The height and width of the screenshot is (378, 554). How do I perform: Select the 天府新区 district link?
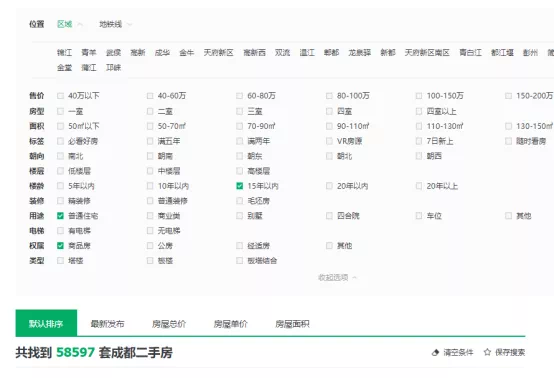pos(218,53)
